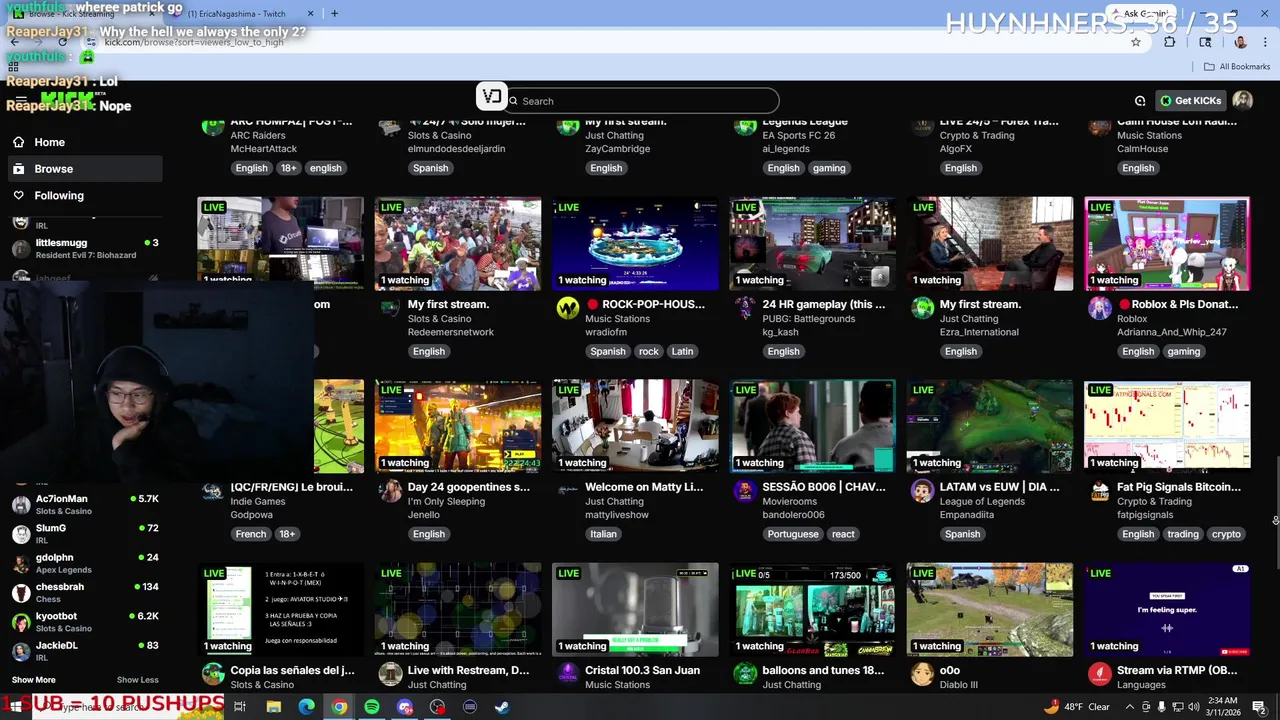Screen dimensions: 1280x720
Task: Click Godpowa channel avatar
Action: [x=212, y=491]
